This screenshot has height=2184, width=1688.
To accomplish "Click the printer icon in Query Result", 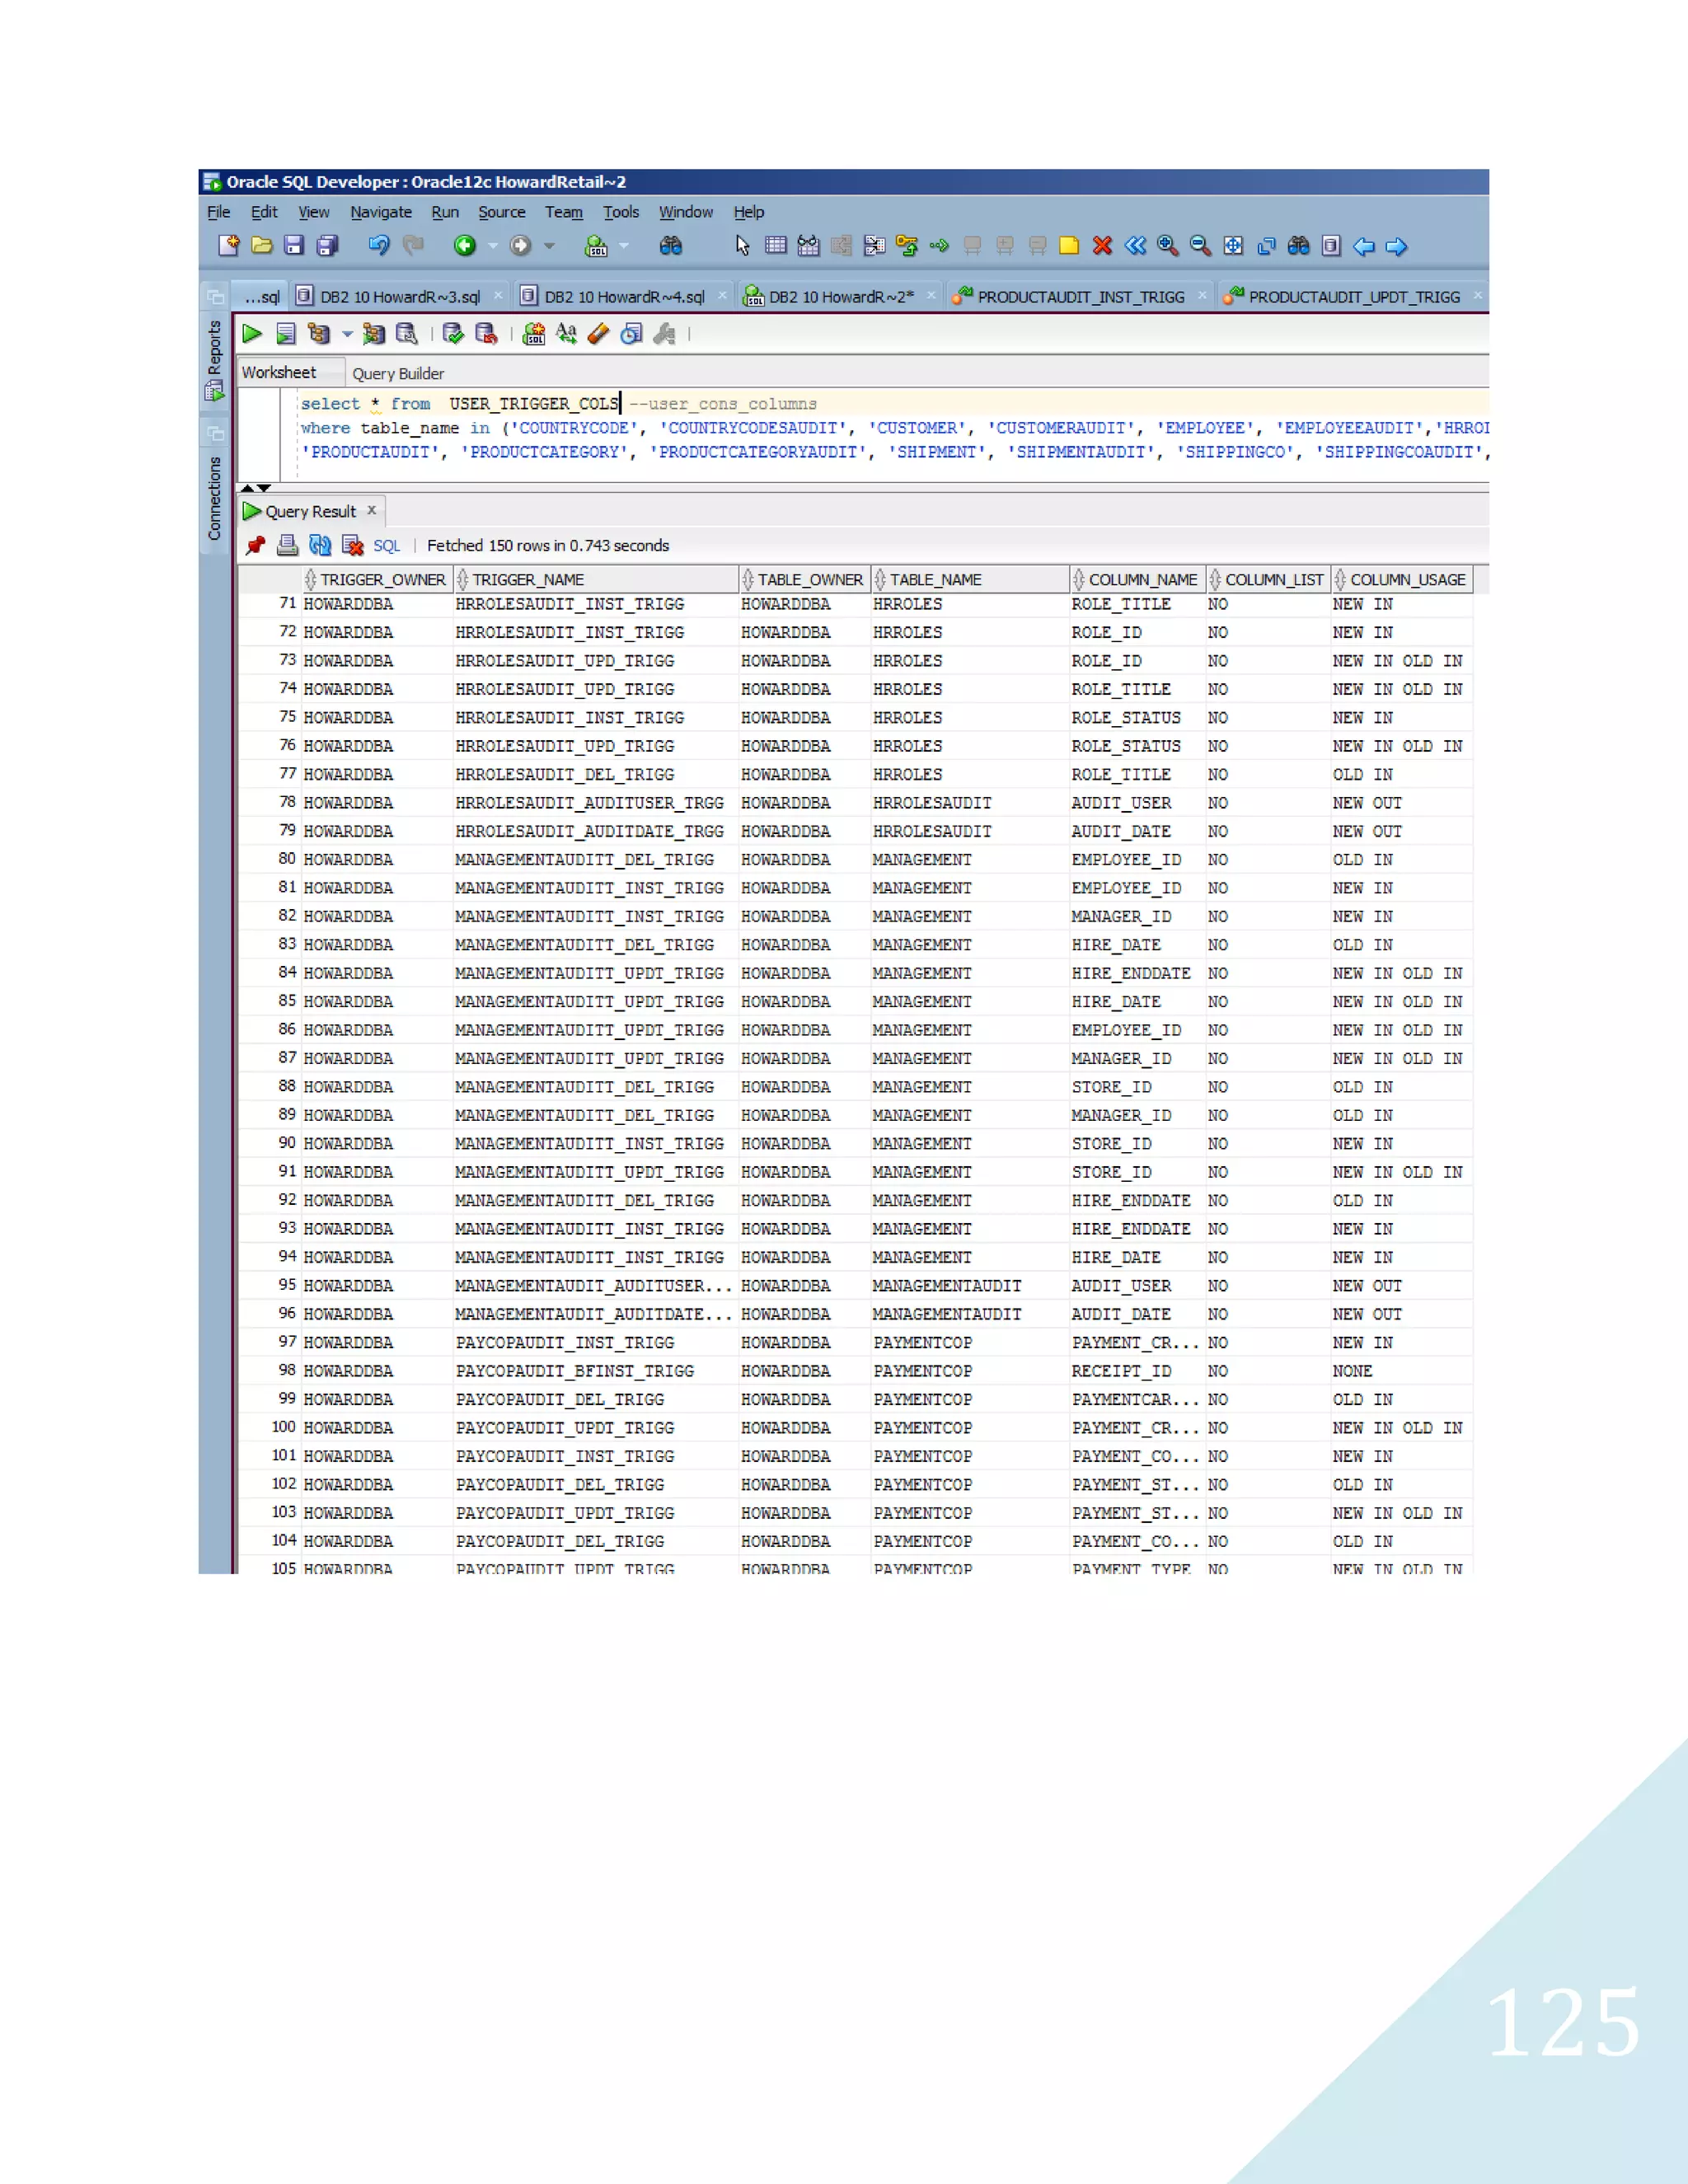I will (x=287, y=545).
